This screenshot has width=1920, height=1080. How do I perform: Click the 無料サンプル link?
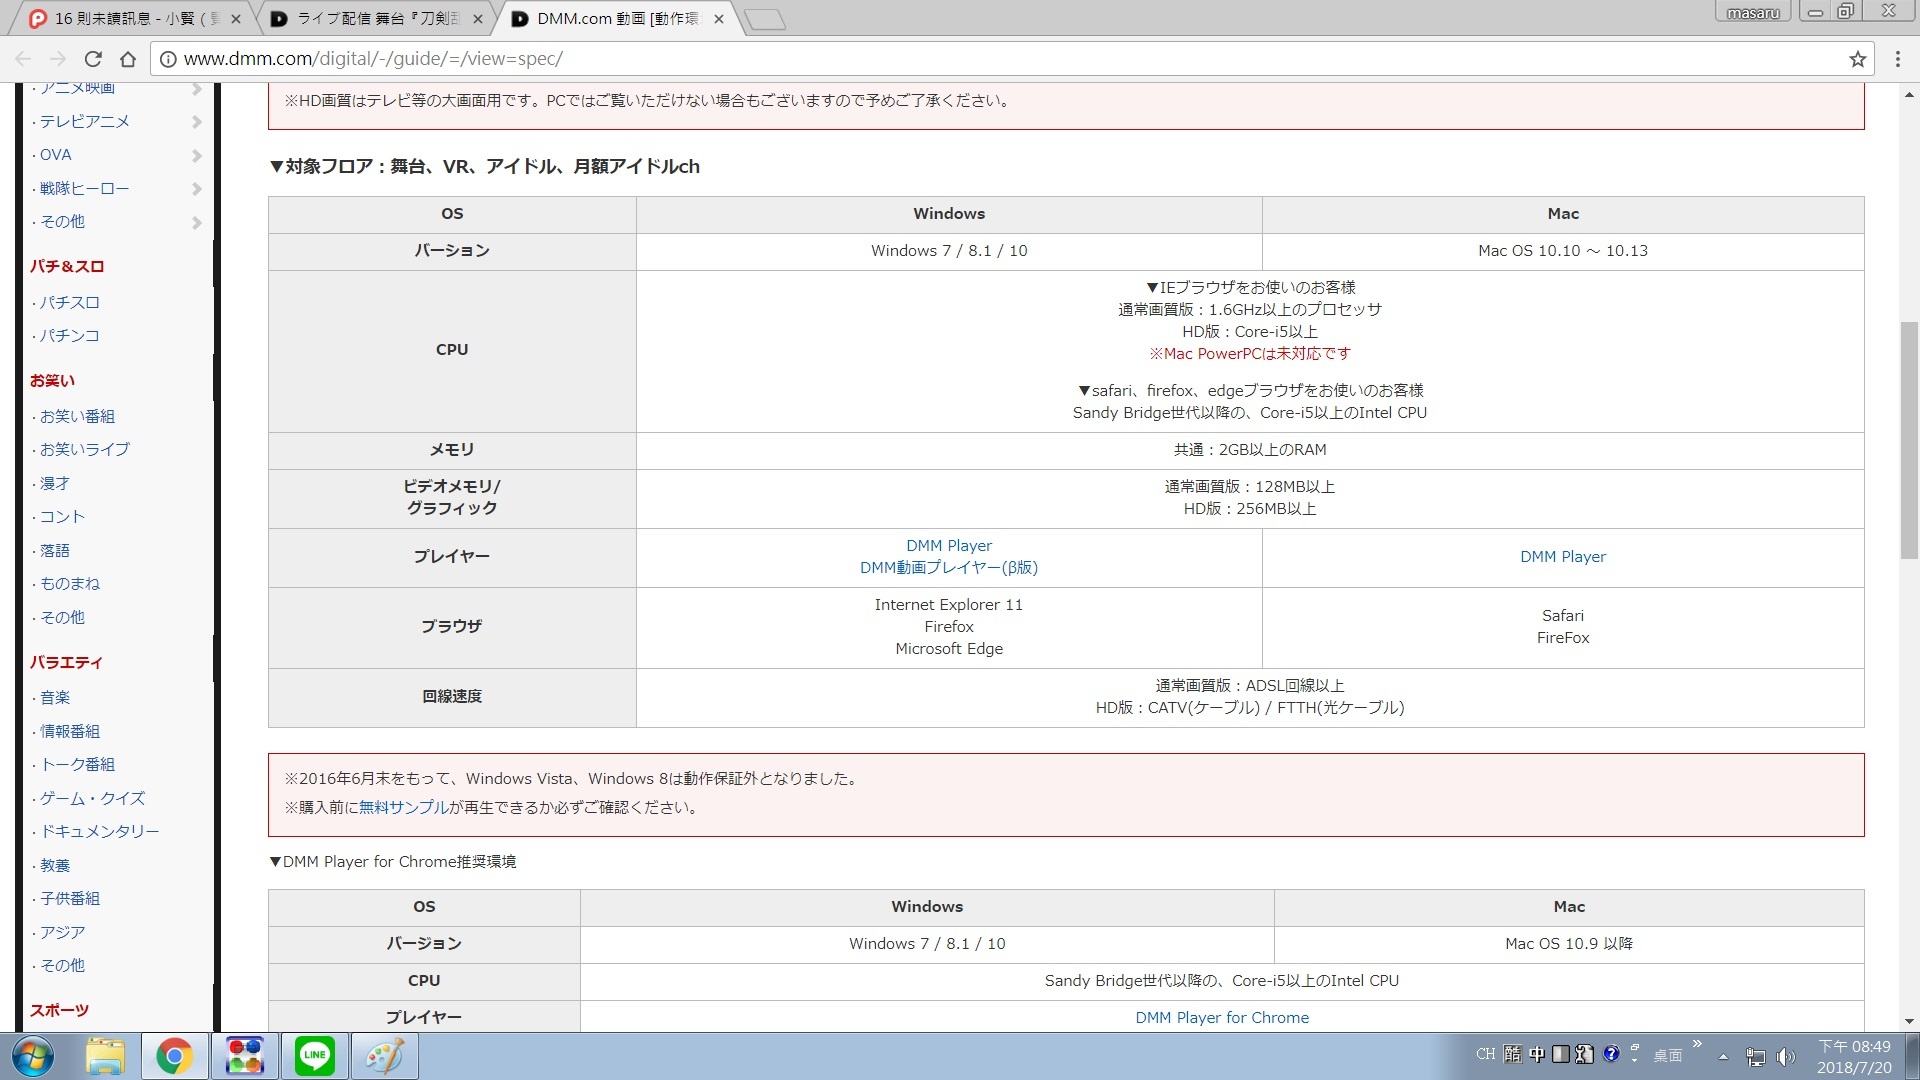coord(403,807)
